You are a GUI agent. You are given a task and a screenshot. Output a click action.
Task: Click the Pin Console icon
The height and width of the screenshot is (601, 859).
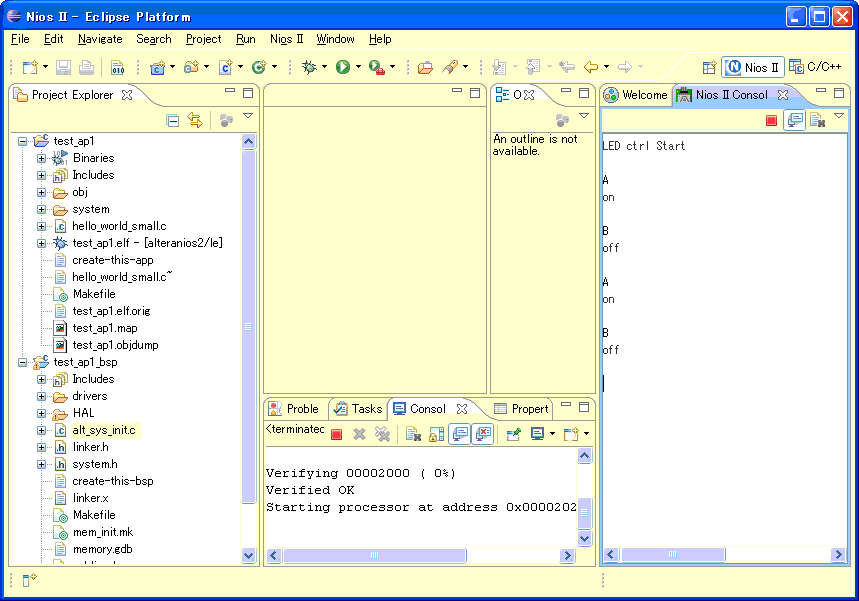pos(513,434)
